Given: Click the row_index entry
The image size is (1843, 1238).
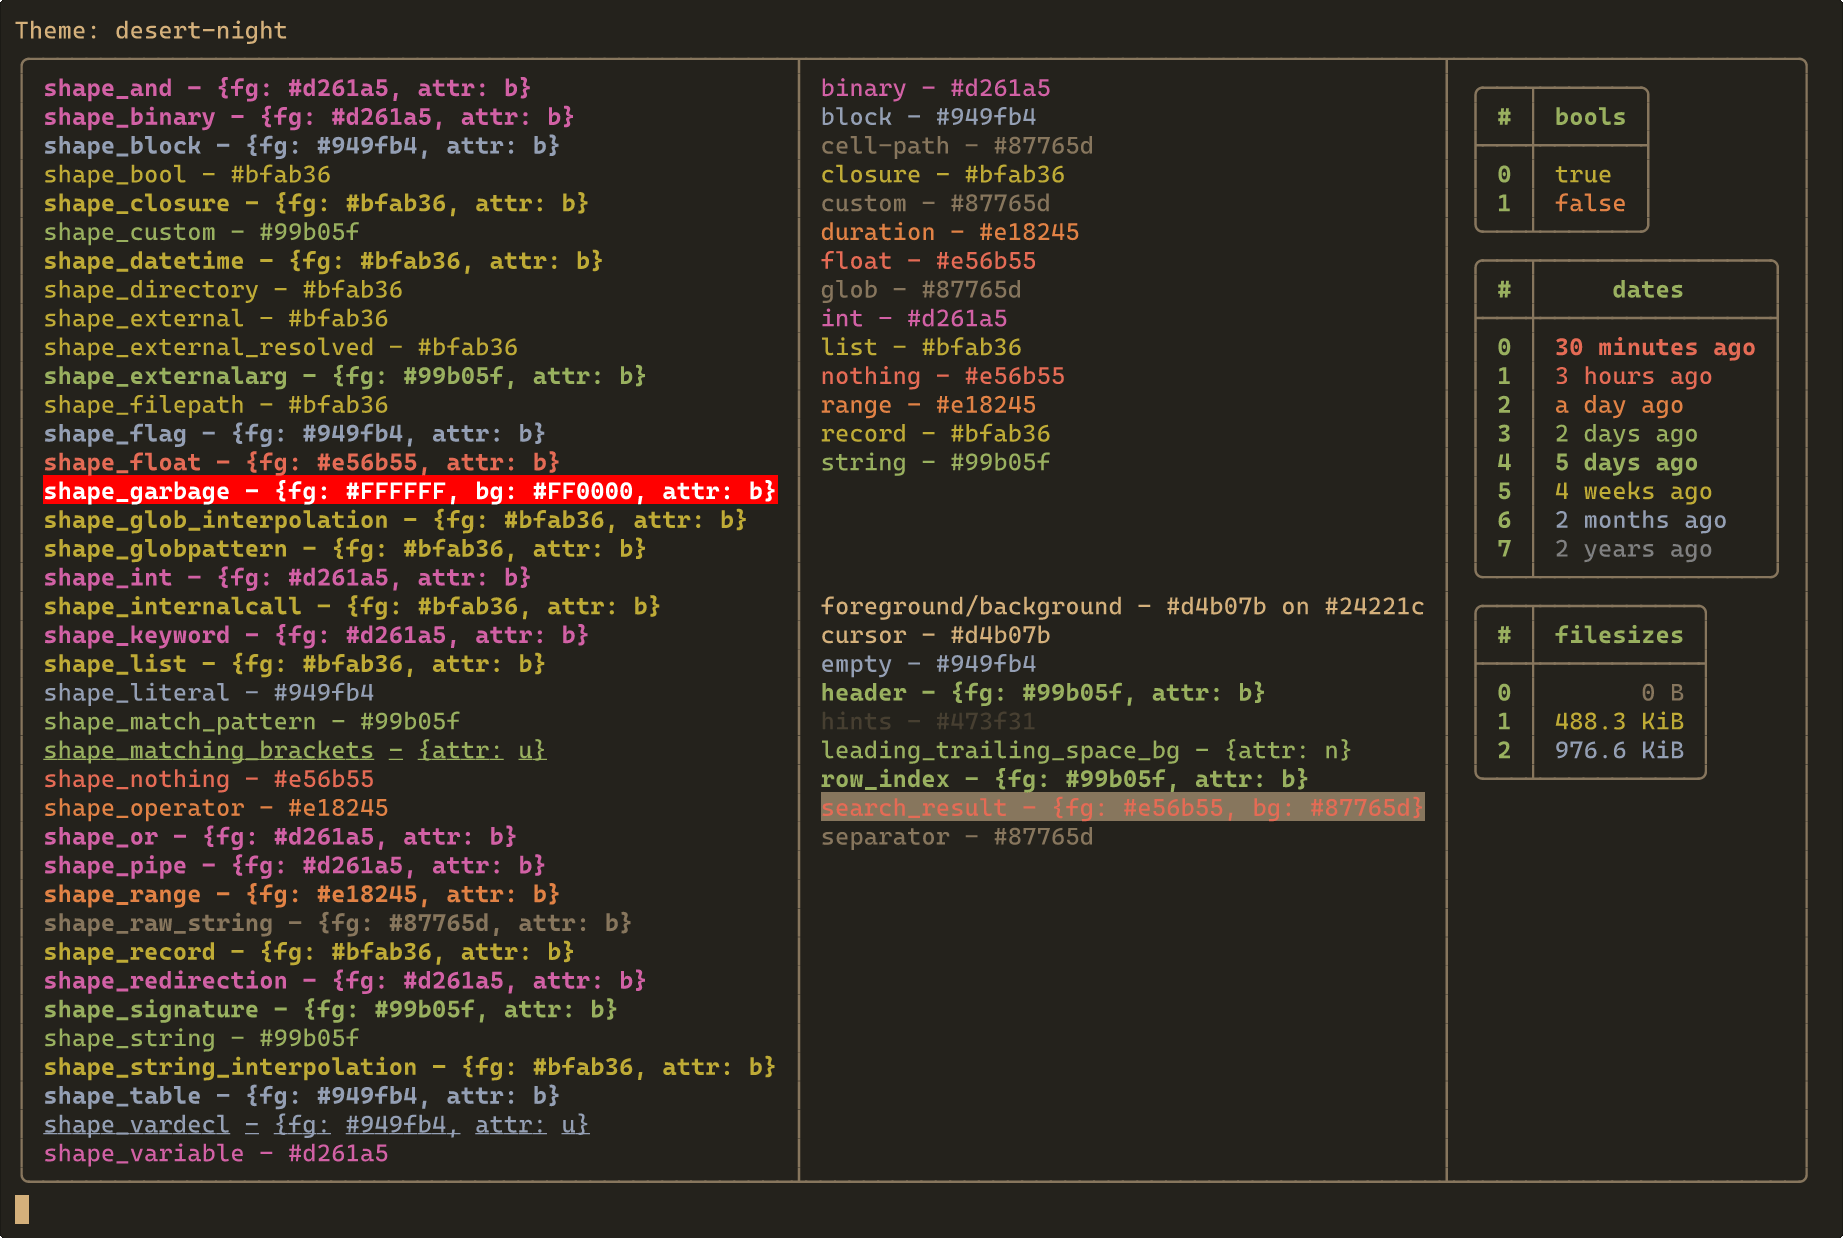Looking at the screenshot, I should [1065, 780].
